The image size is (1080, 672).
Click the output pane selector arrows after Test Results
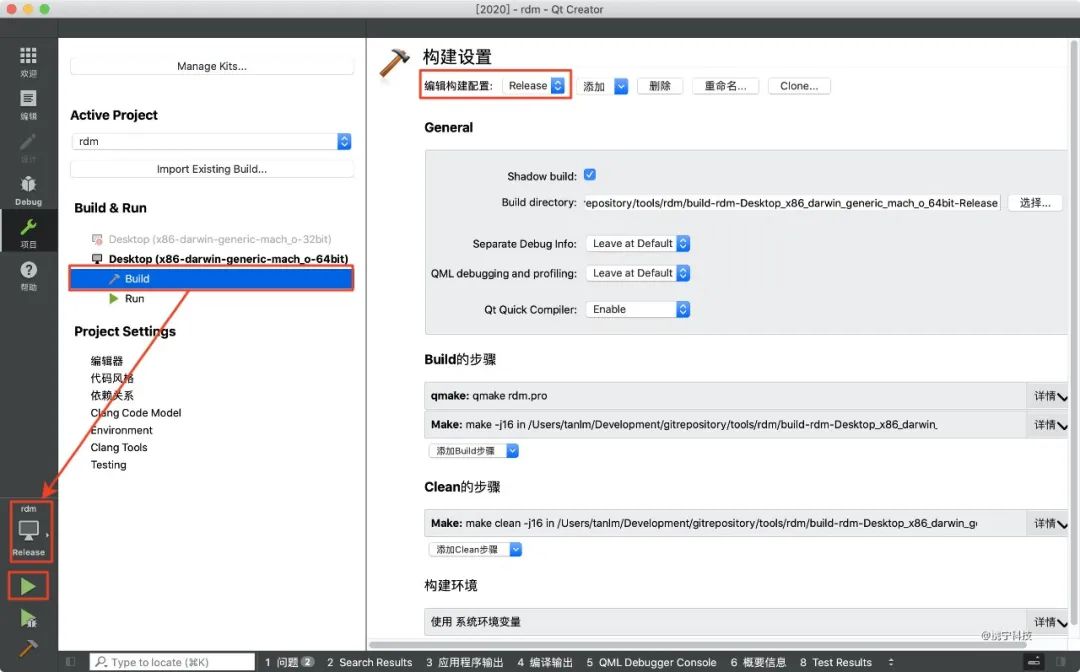point(891,662)
